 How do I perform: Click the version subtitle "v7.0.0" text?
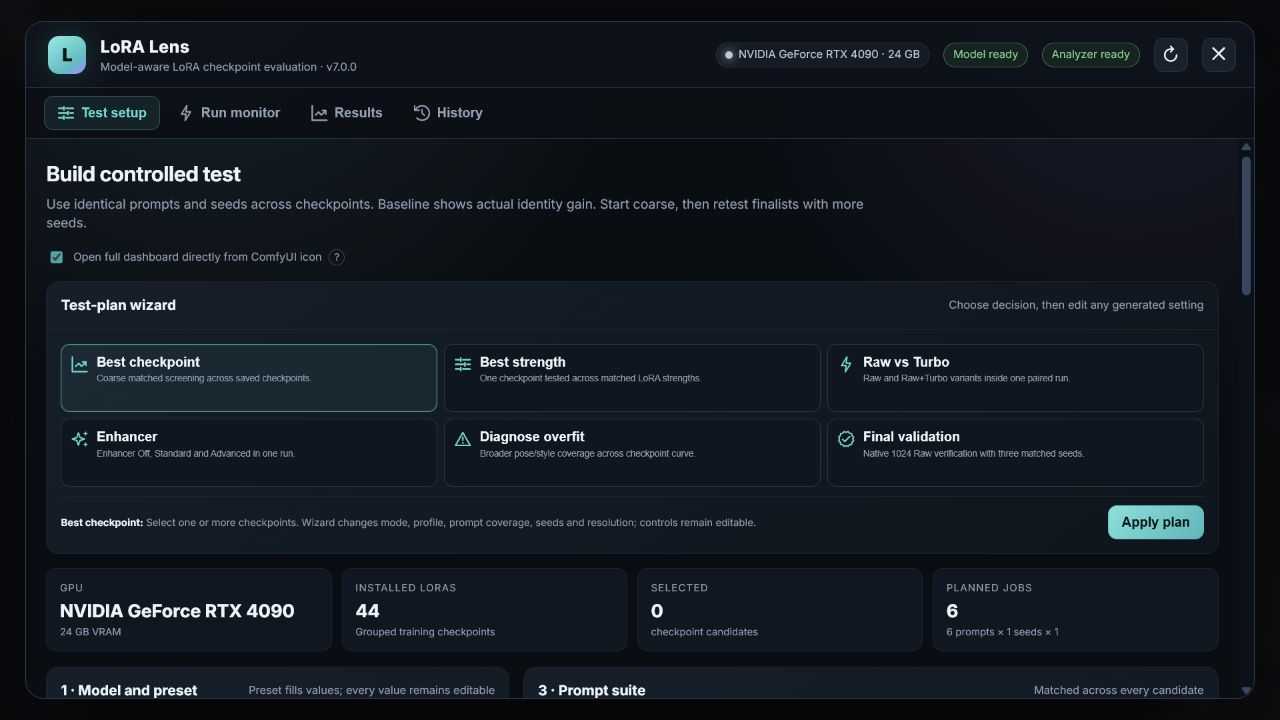click(341, 67)
